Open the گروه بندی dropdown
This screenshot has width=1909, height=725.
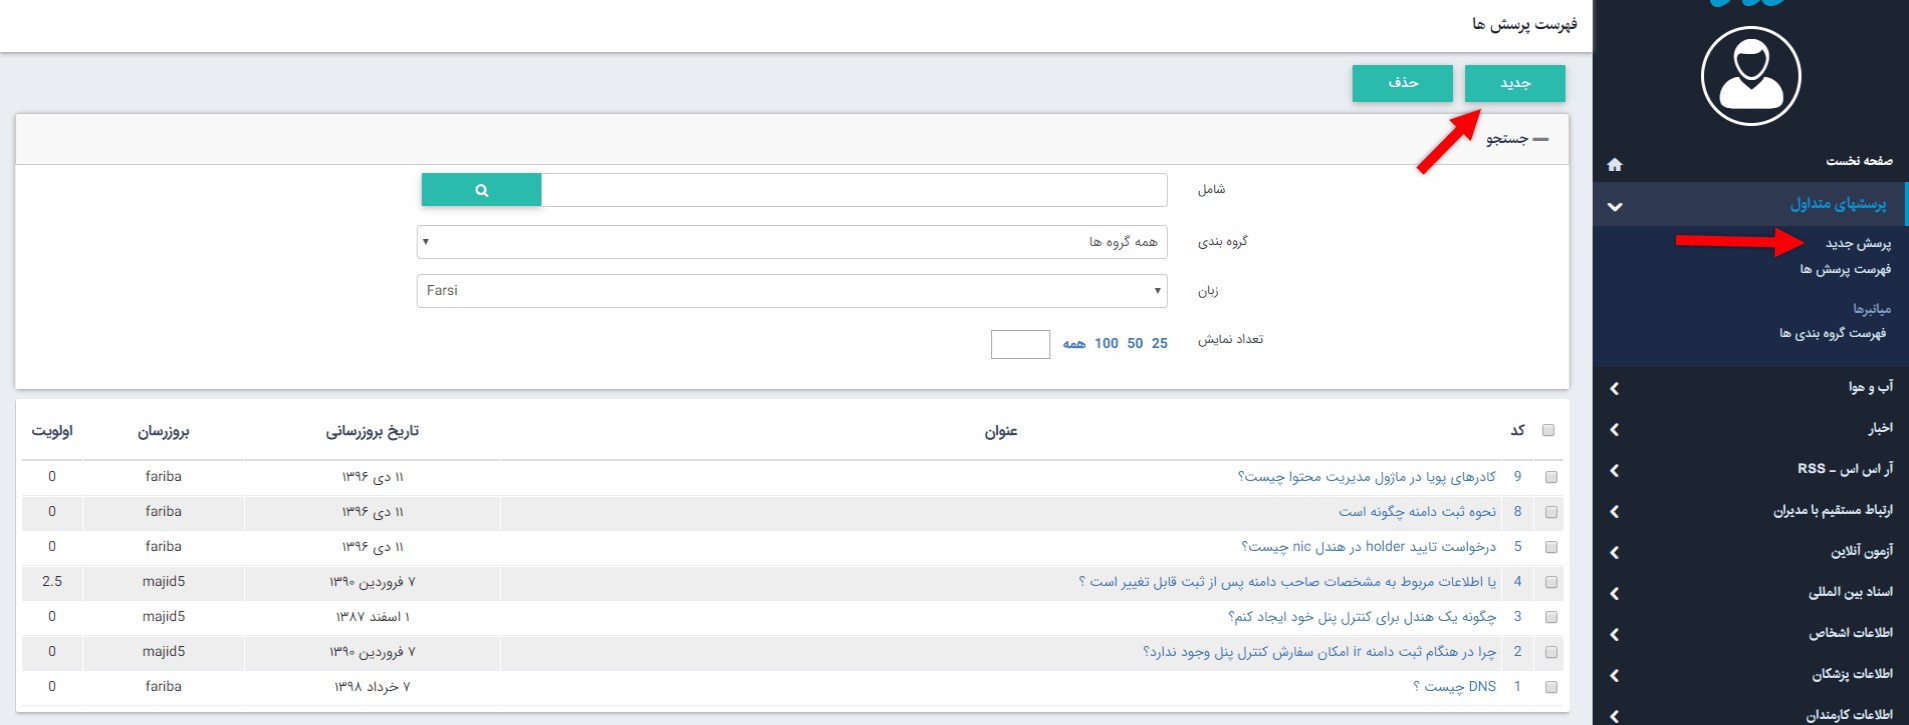(x=791, y=242)
